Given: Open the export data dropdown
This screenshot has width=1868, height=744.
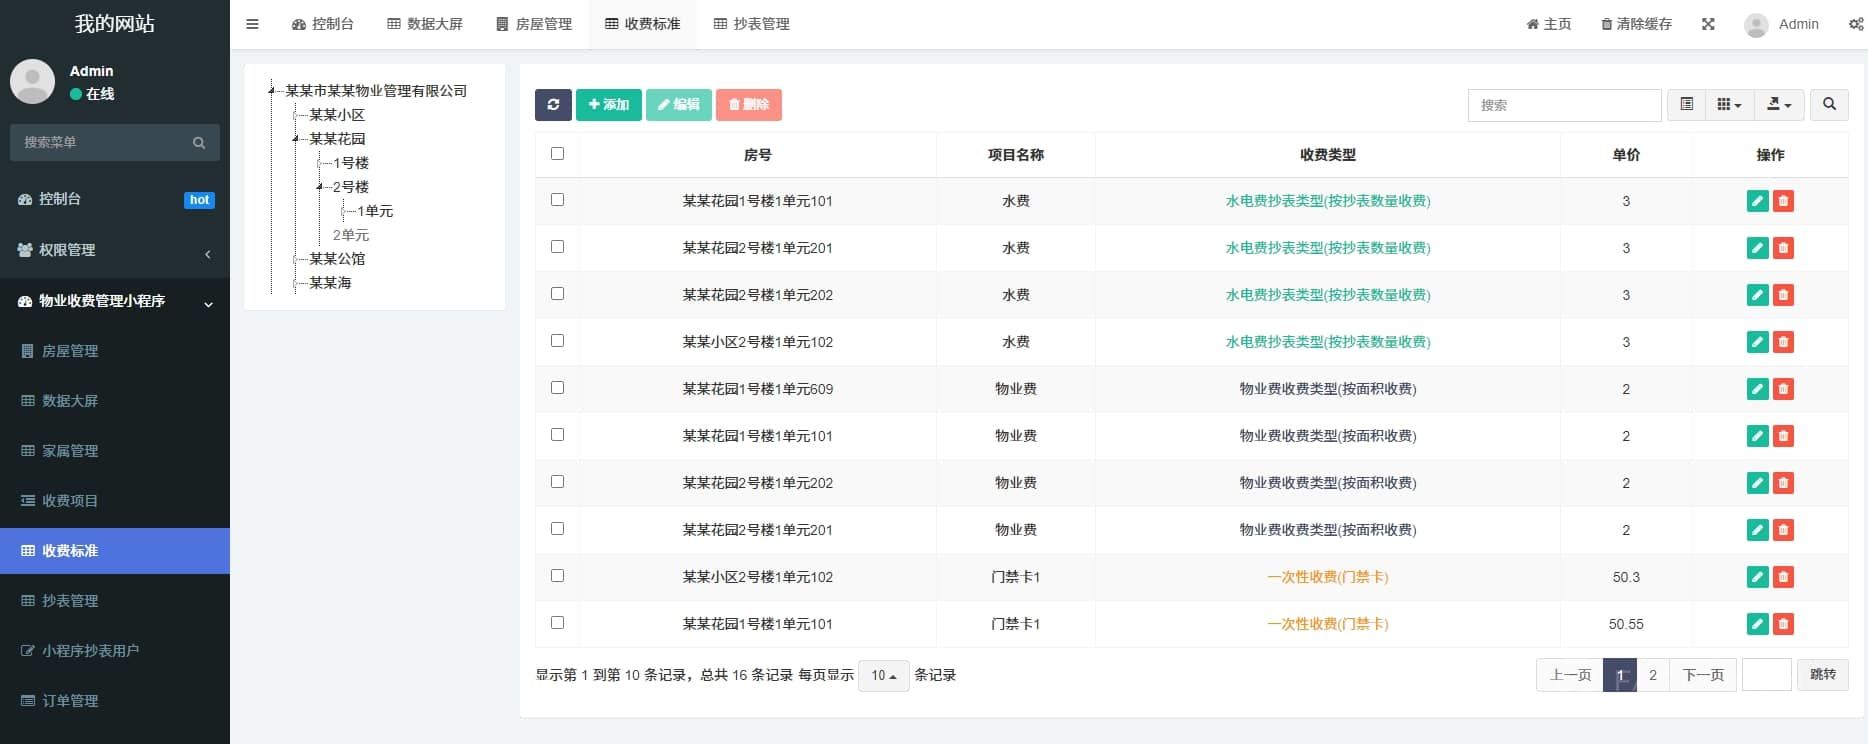Looking at the screenshot, I should 1779,105.
